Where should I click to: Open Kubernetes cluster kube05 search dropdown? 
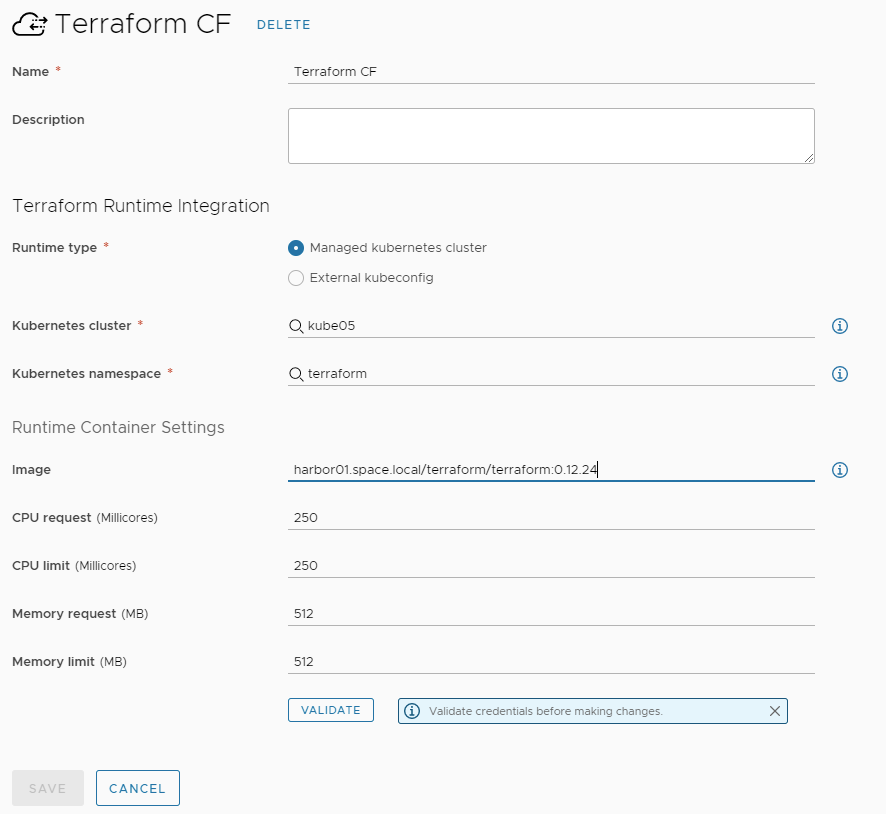551,326
